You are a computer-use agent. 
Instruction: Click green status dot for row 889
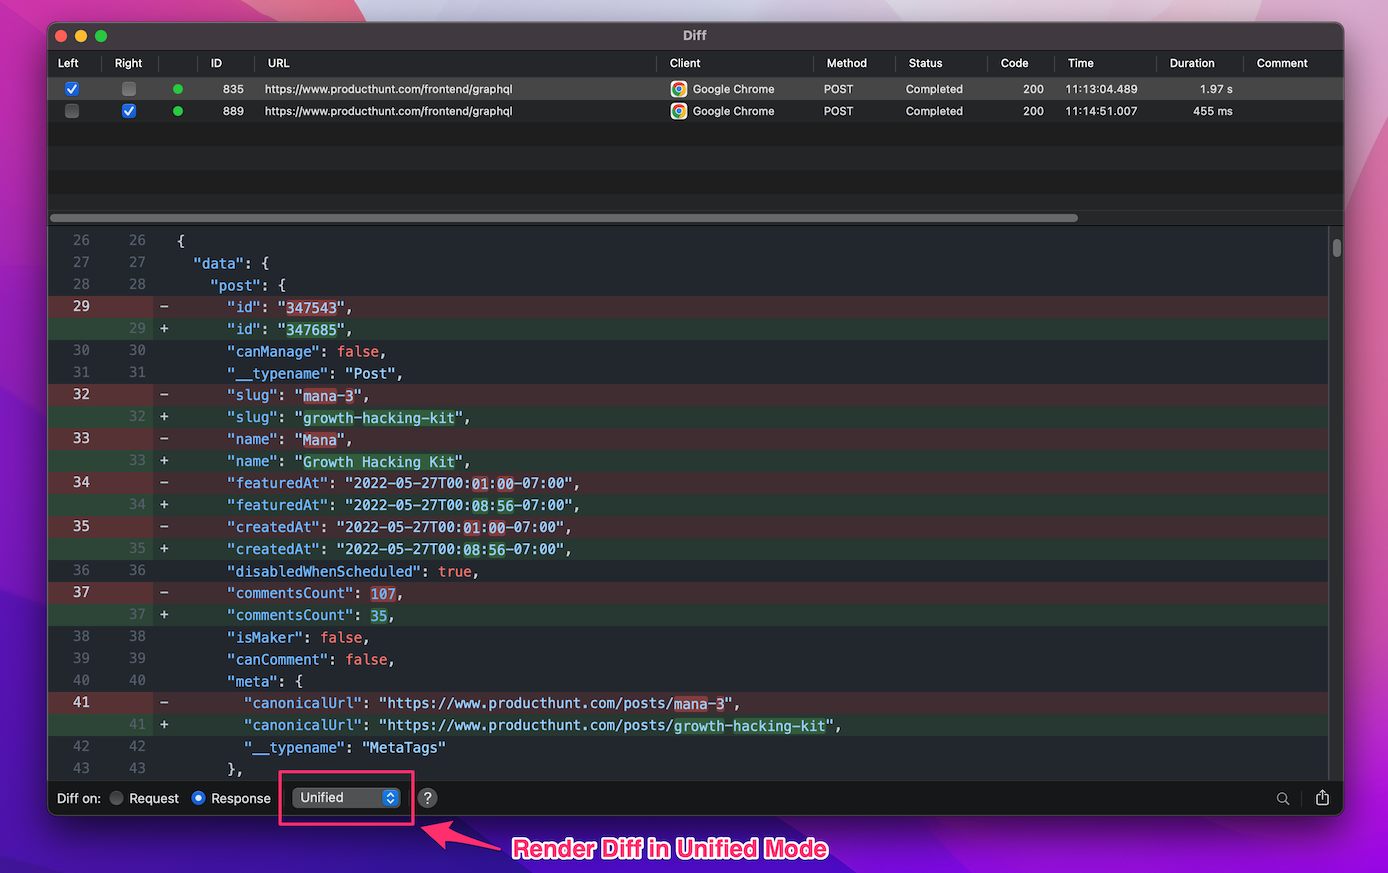(x=178, y=111)
